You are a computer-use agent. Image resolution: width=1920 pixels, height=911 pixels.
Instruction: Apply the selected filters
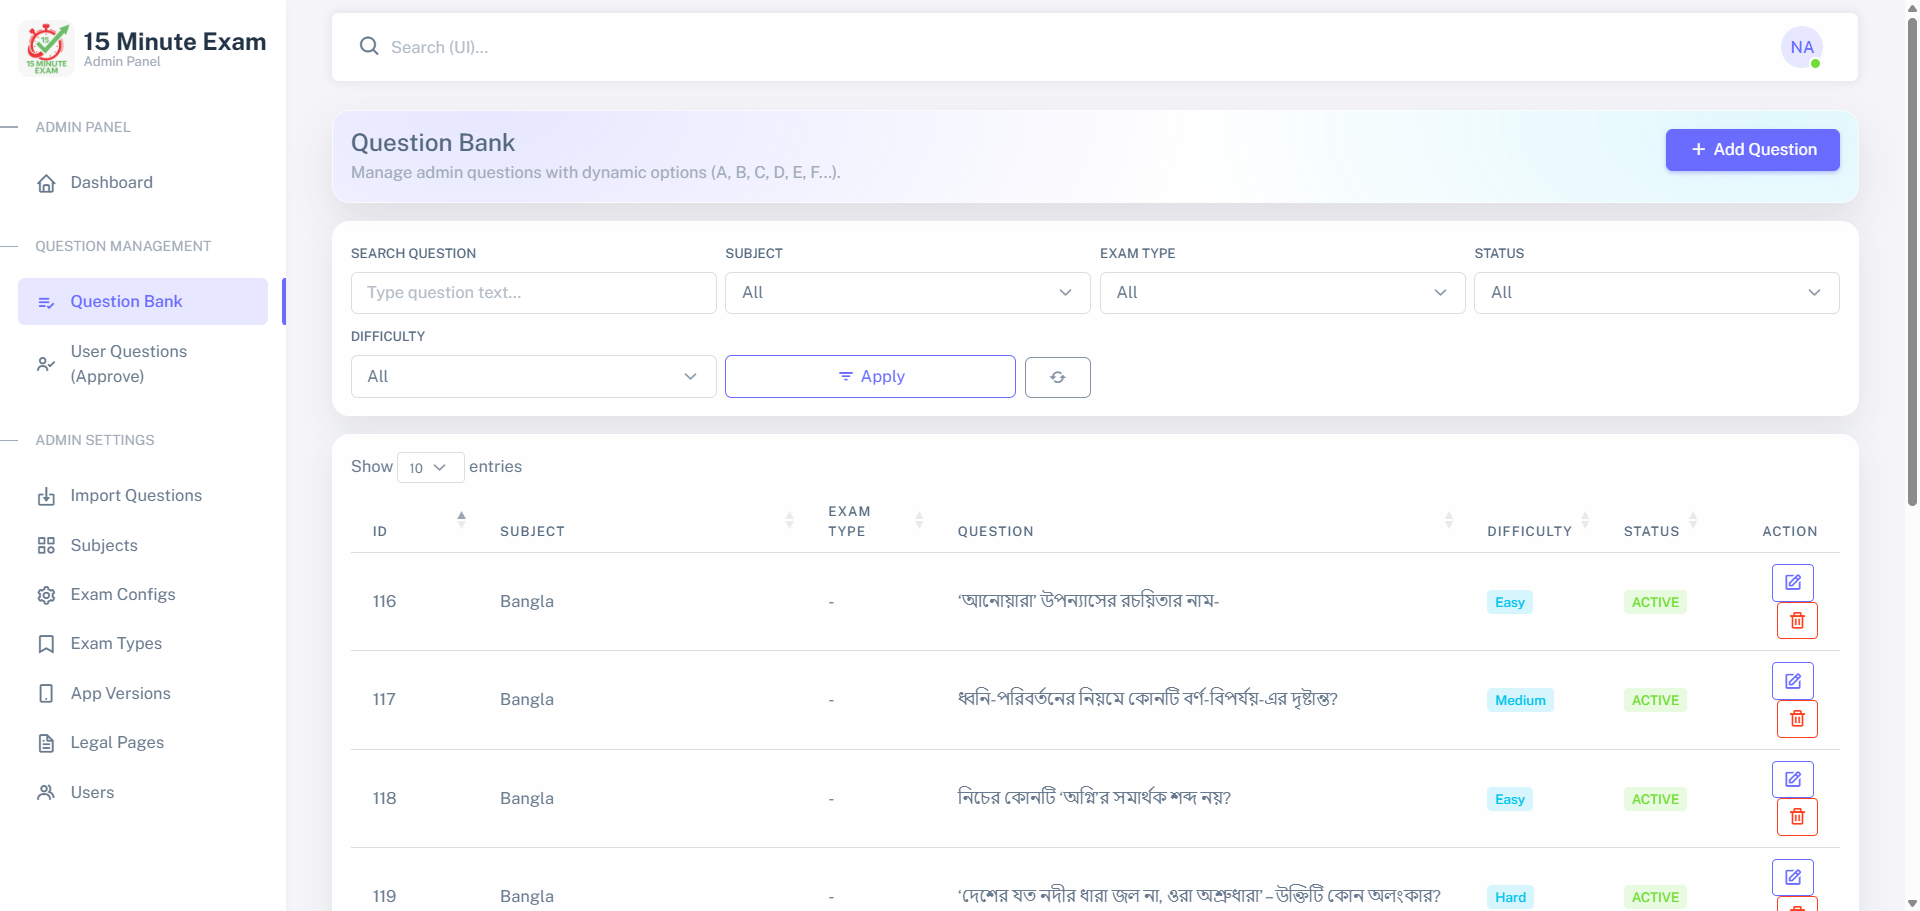870,377
